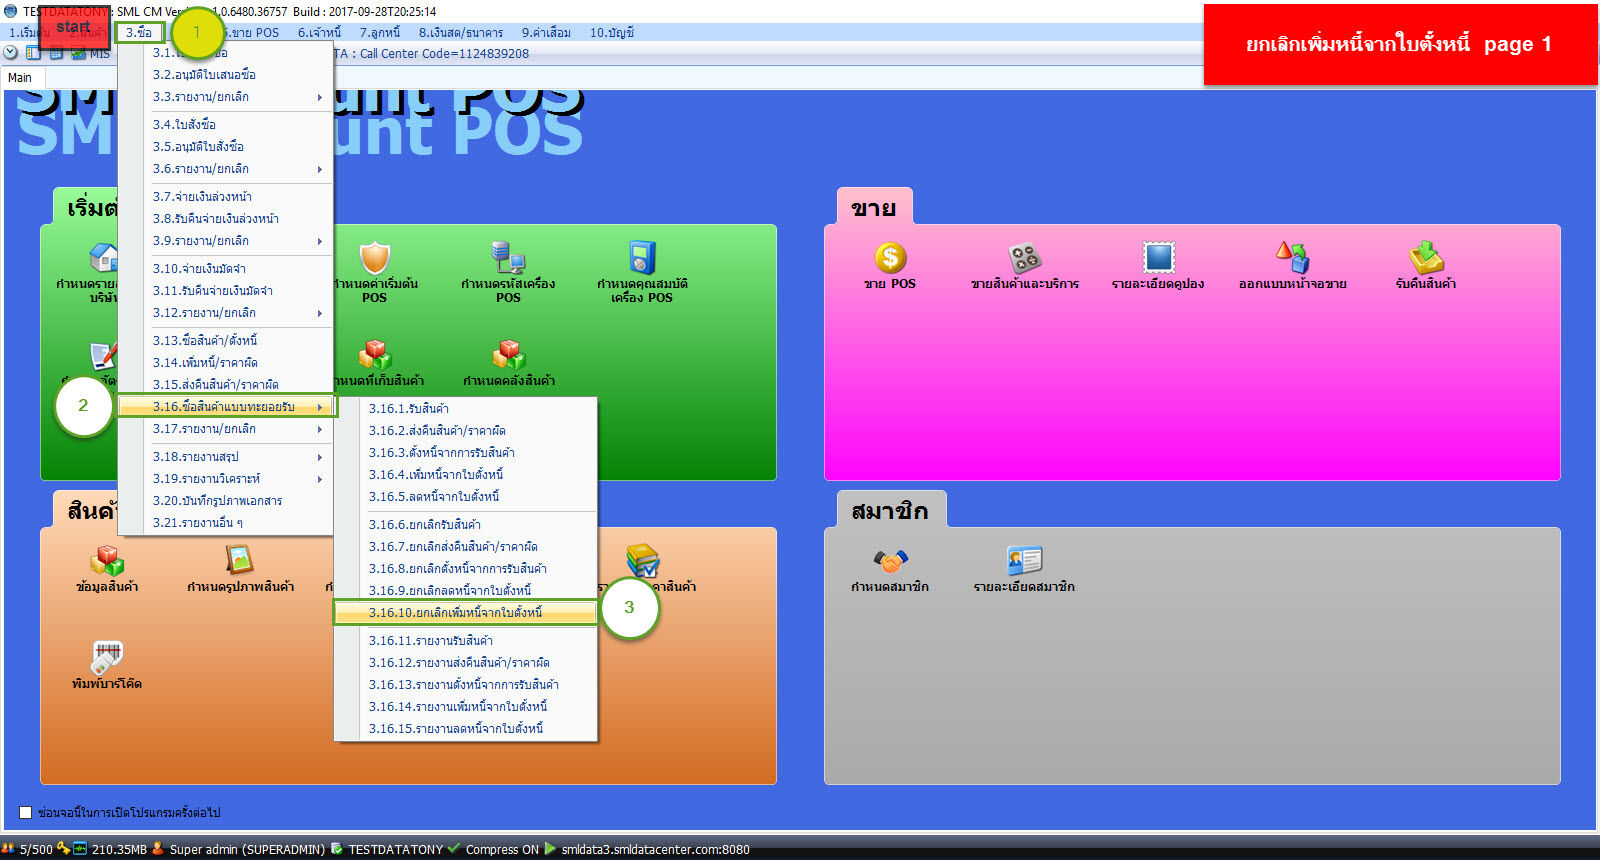Screen dimensions: 1600x860
Task: Expand submenu 3.12.รายงาน/ยกเลิก
Action: pyautogui.click(x=225, y=313)
